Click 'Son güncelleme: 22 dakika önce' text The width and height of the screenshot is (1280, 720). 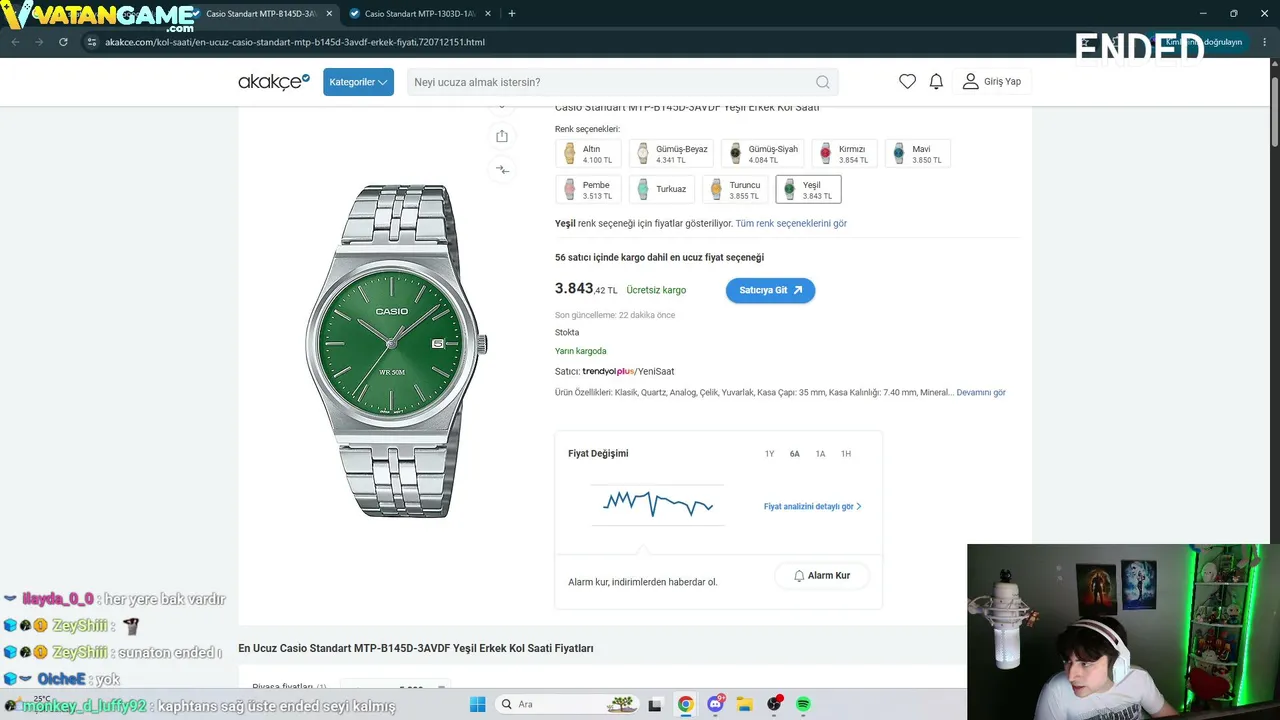pyautogui.click(x=615, y=315)
